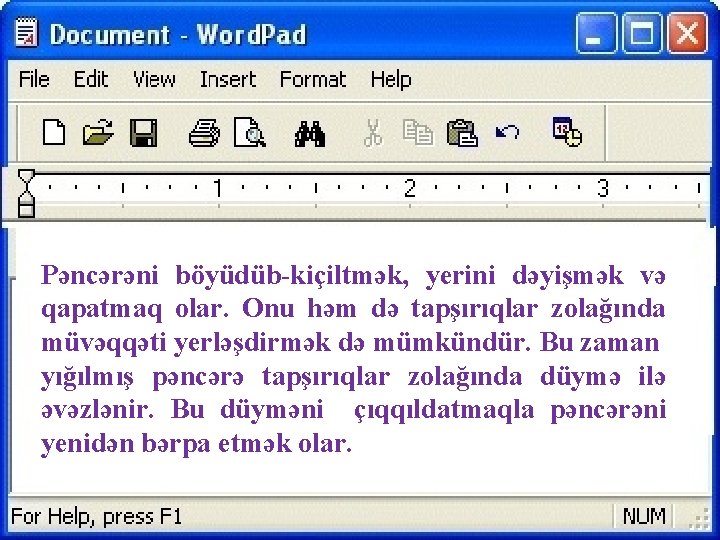Open the Format menu

pos(313,79)
